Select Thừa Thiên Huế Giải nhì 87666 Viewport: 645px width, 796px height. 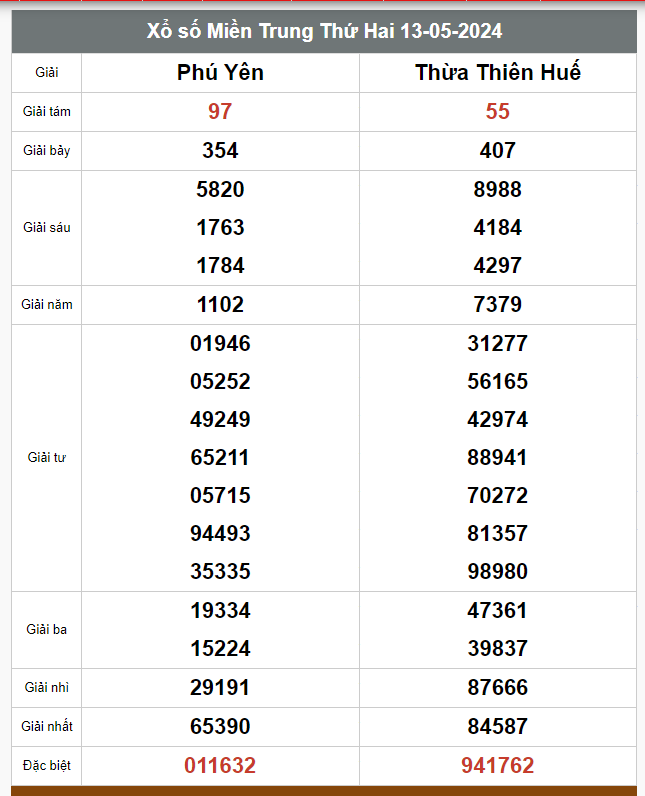(498, 687)
